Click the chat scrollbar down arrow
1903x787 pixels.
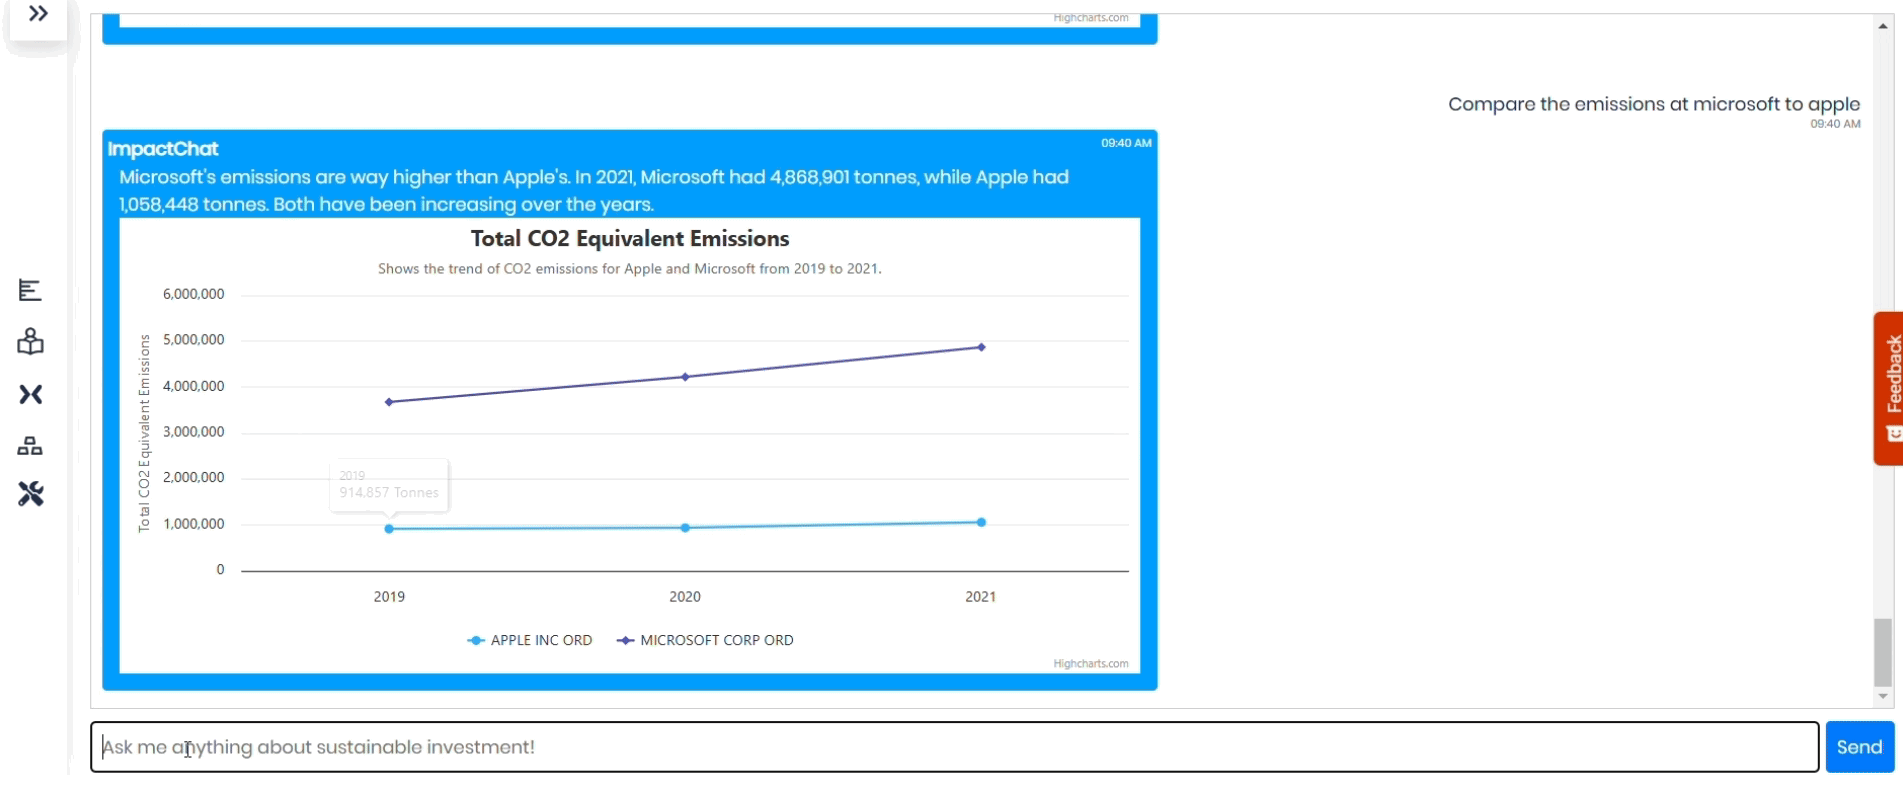pos(1883,696)
